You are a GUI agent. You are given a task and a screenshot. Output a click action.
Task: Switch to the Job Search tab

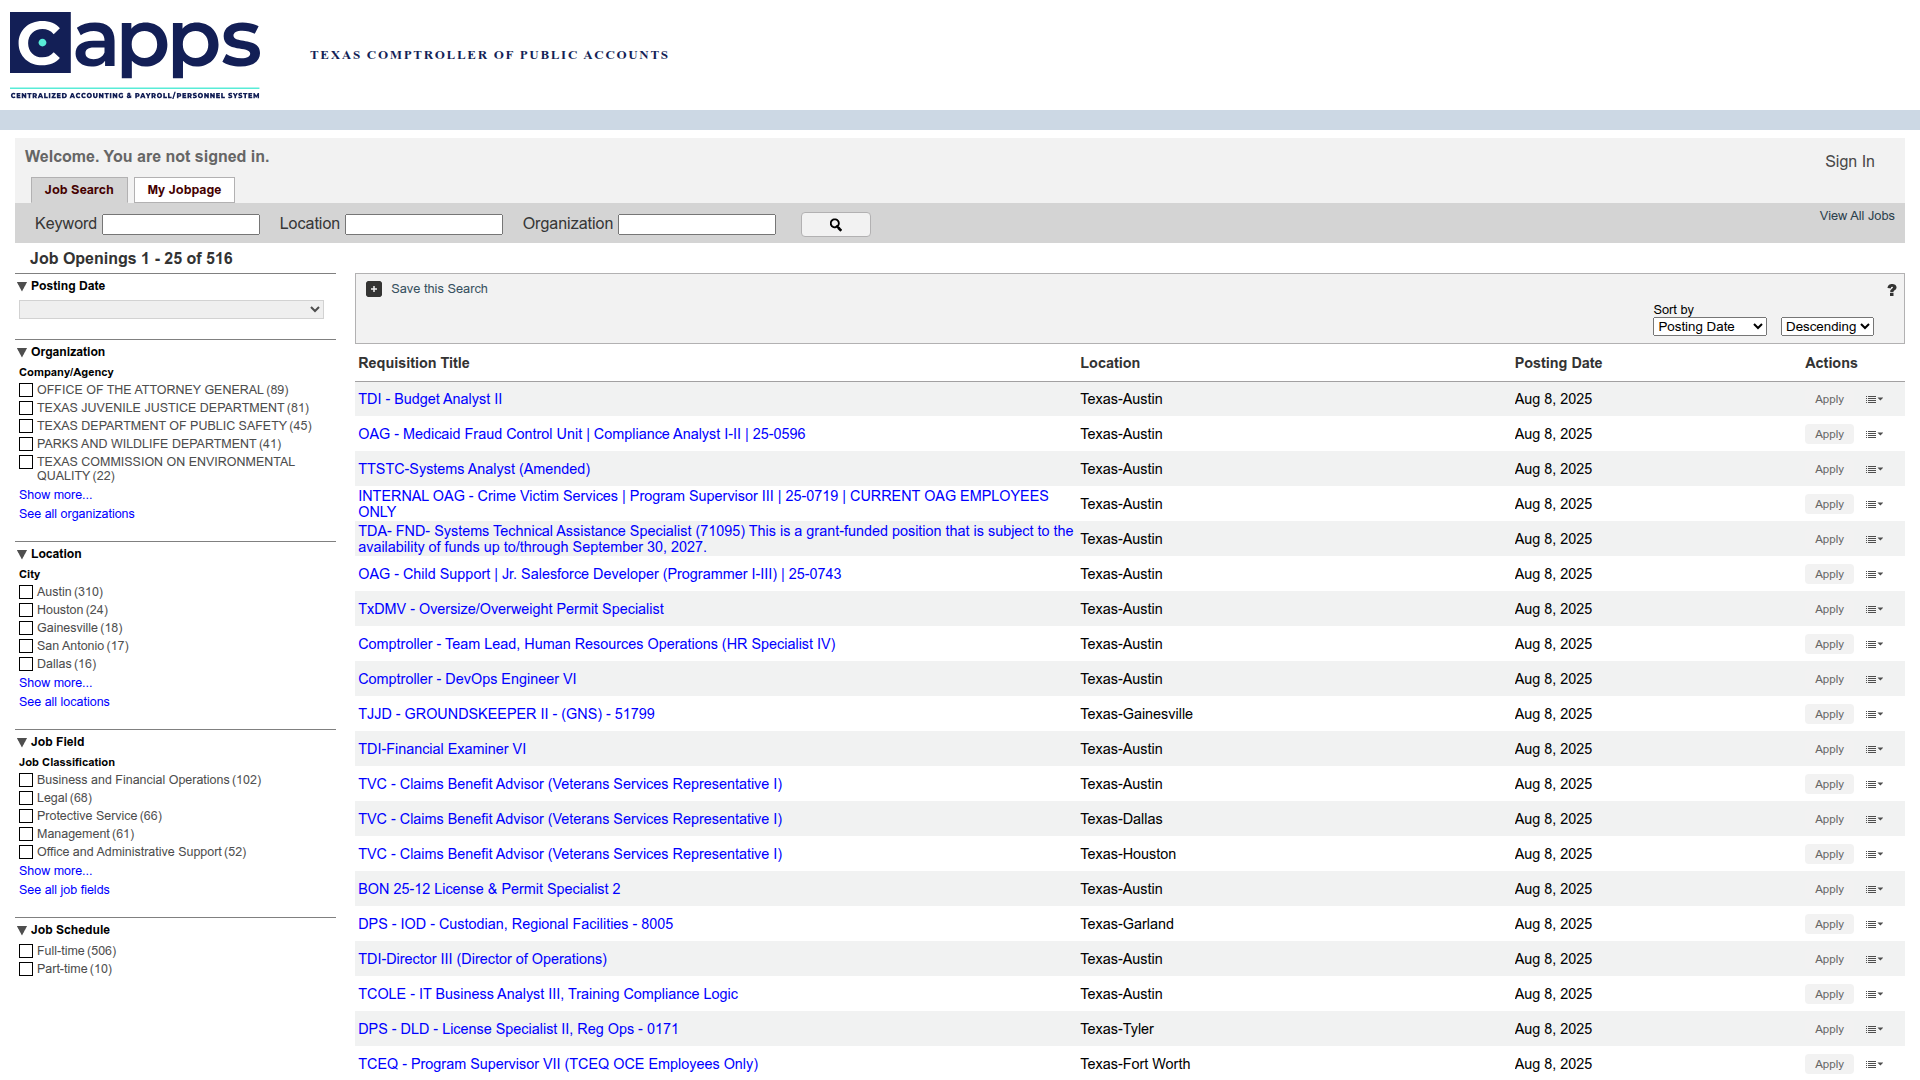click(79, 190)
